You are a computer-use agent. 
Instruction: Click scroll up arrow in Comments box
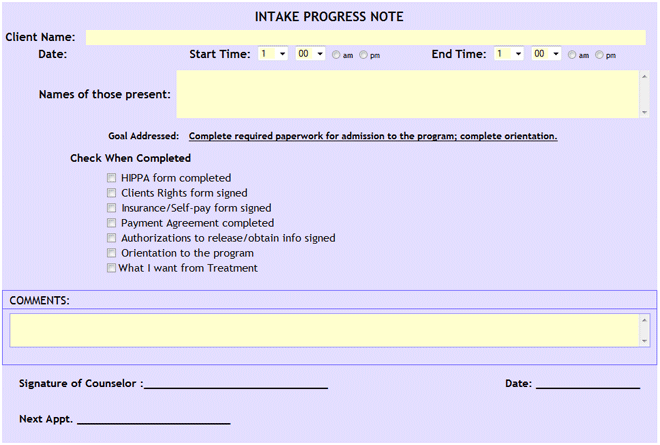pos(644,320)
